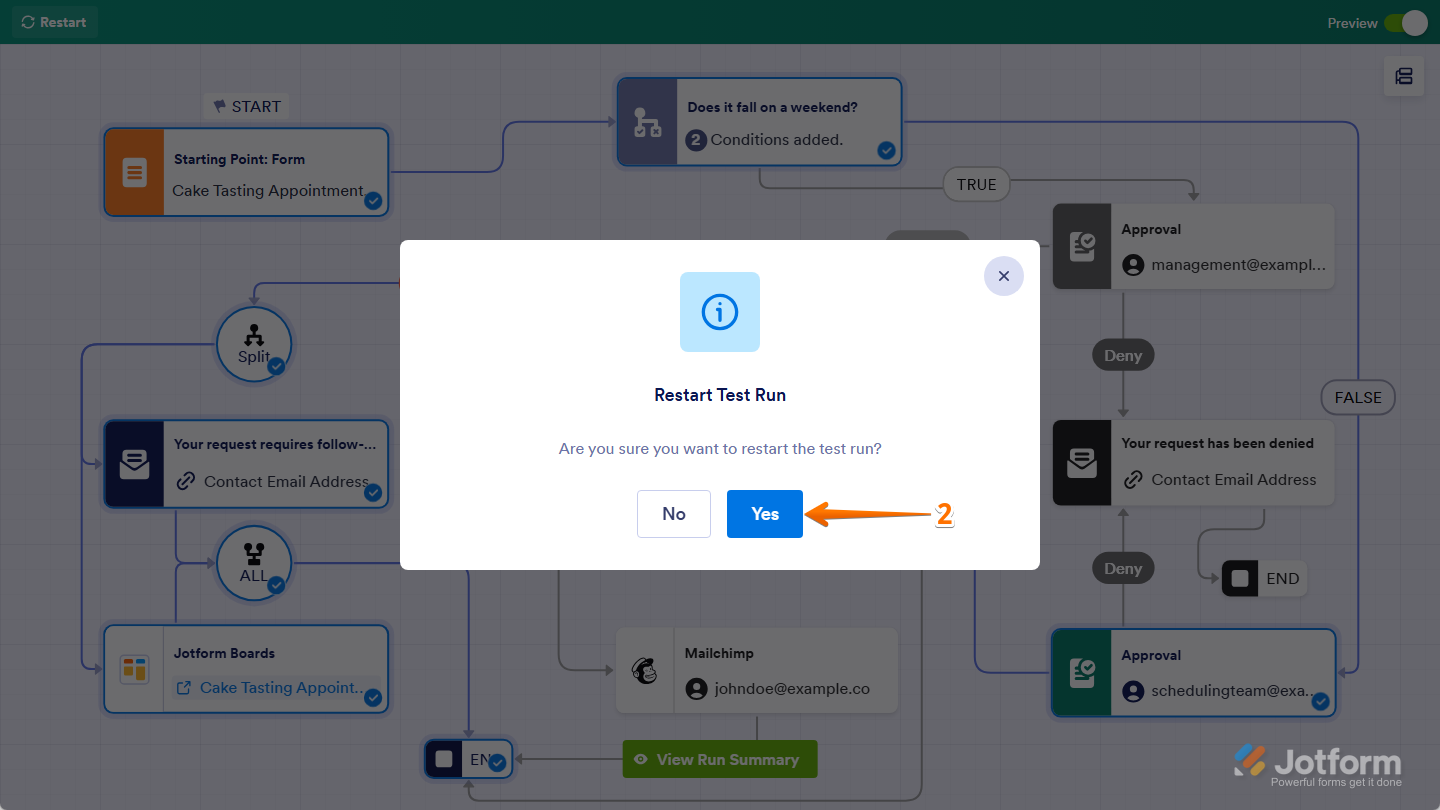
Task: Click the orange form icon on Starting Point node
Action: point(134,172)
